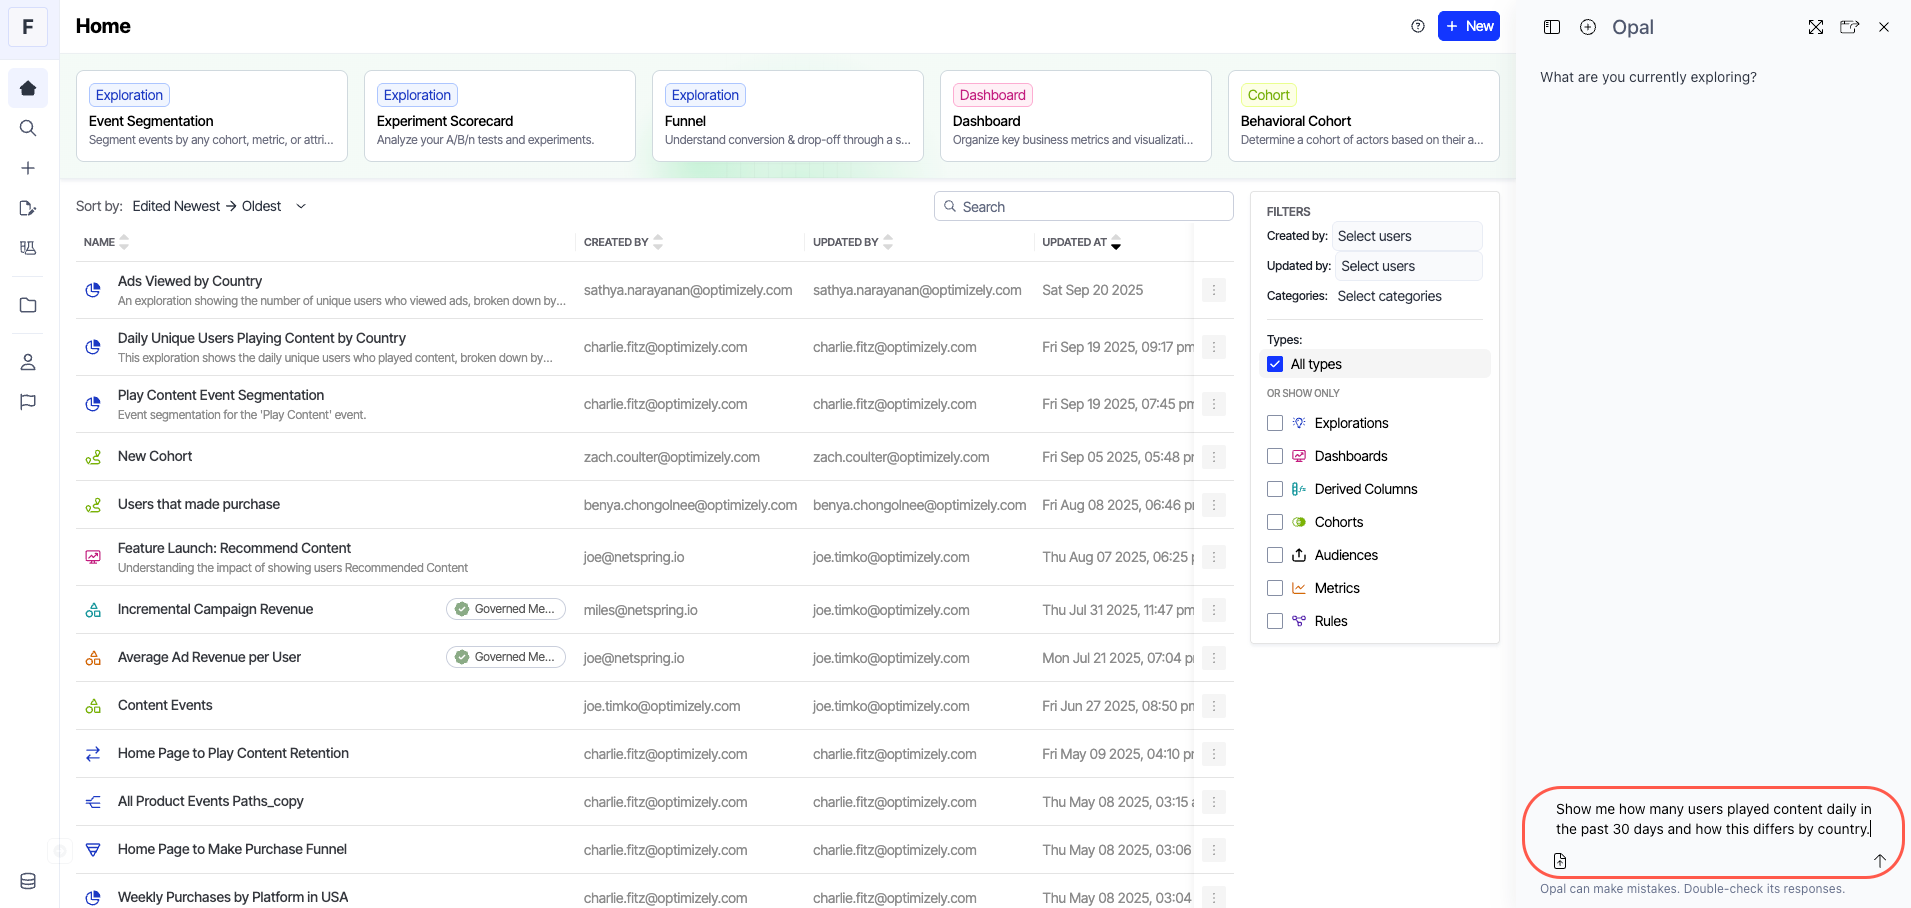Send the Opal message with arrow icon

[1879, 860]
